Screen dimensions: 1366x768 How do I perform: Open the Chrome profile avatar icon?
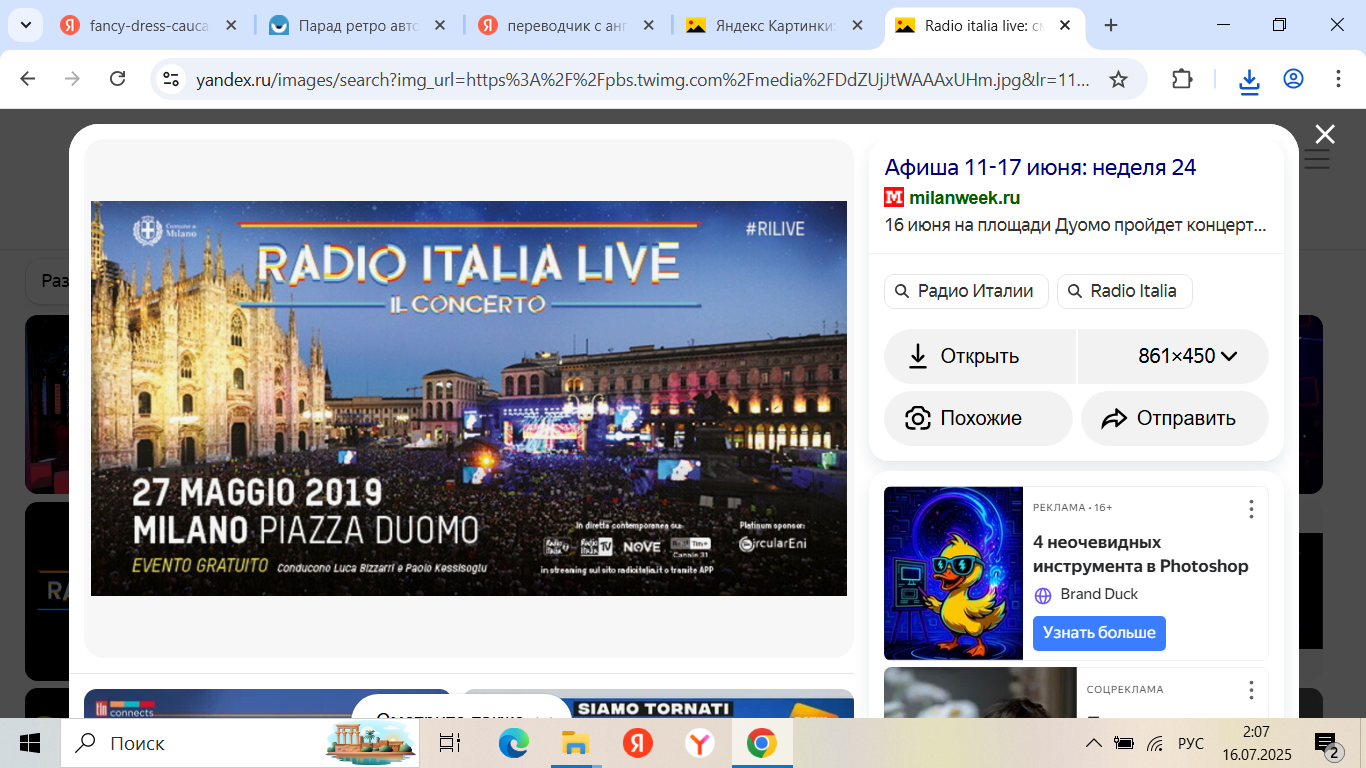click(1293, 79)
